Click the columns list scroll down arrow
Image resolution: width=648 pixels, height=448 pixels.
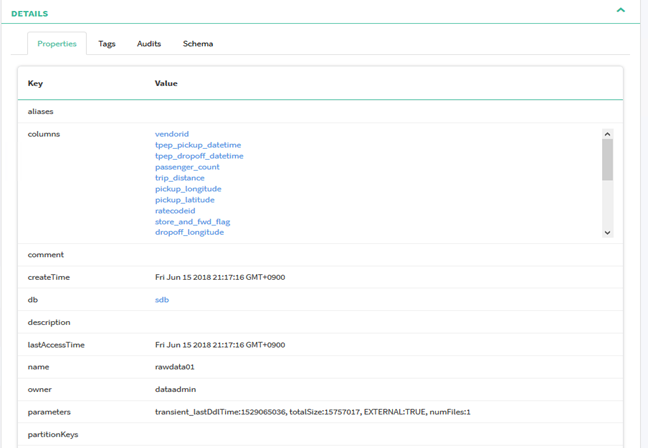[607, 232]
